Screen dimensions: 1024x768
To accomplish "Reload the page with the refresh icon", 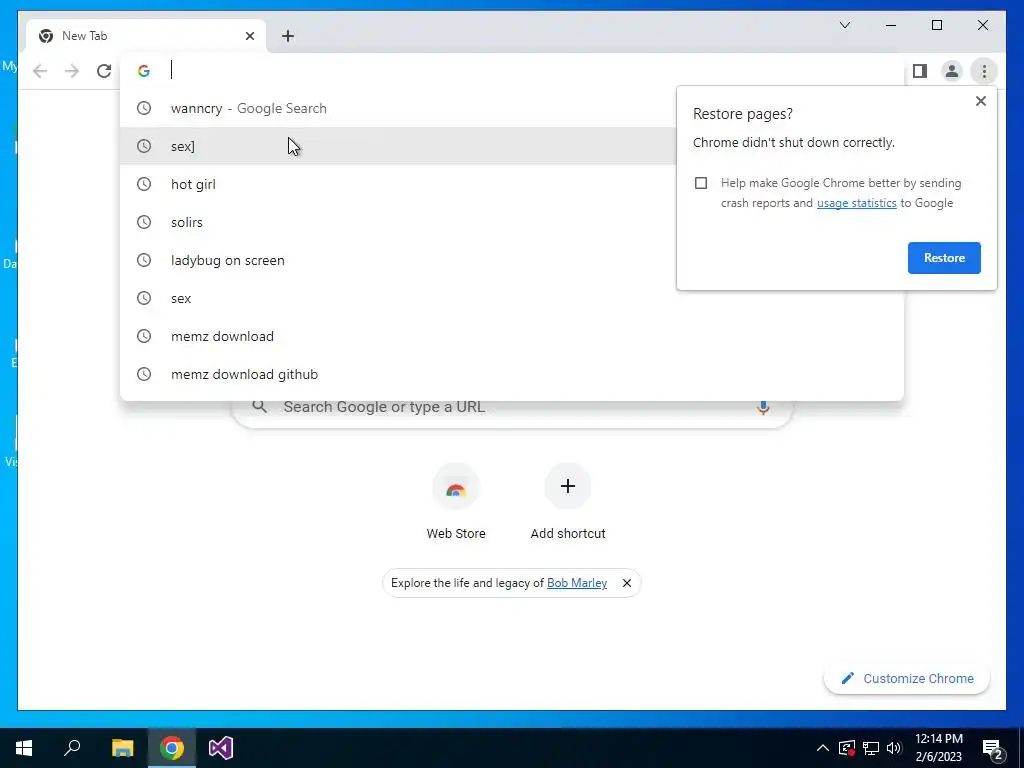I will coord(104,71).
